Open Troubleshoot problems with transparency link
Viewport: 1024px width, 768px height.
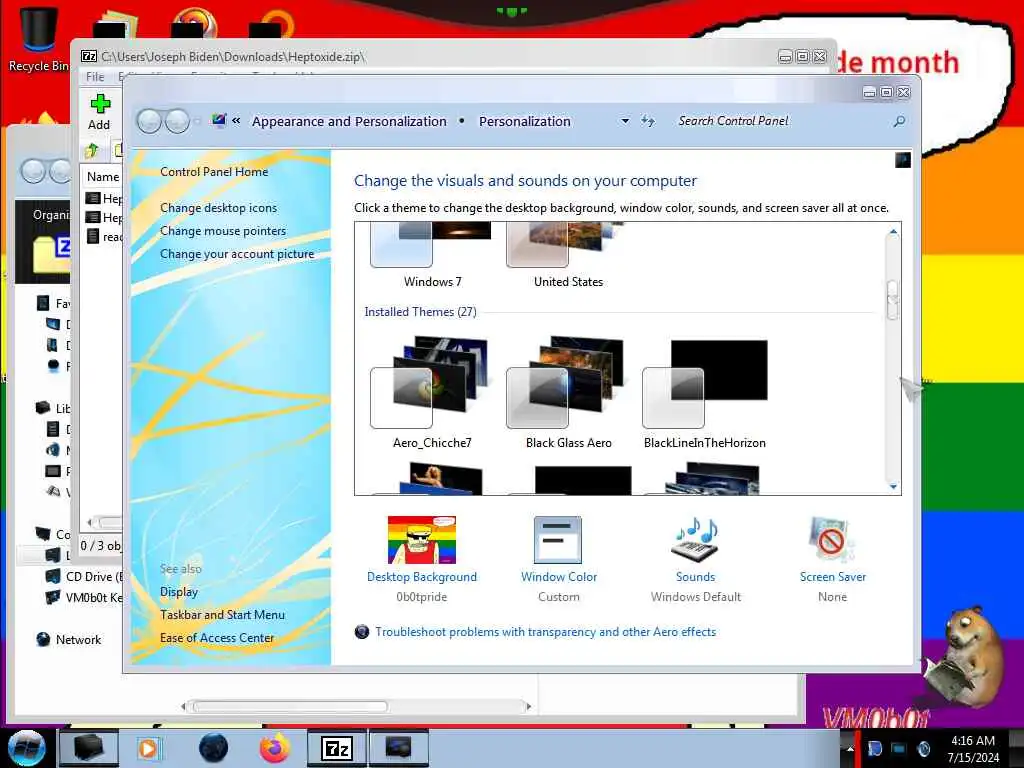coord(545,632)
